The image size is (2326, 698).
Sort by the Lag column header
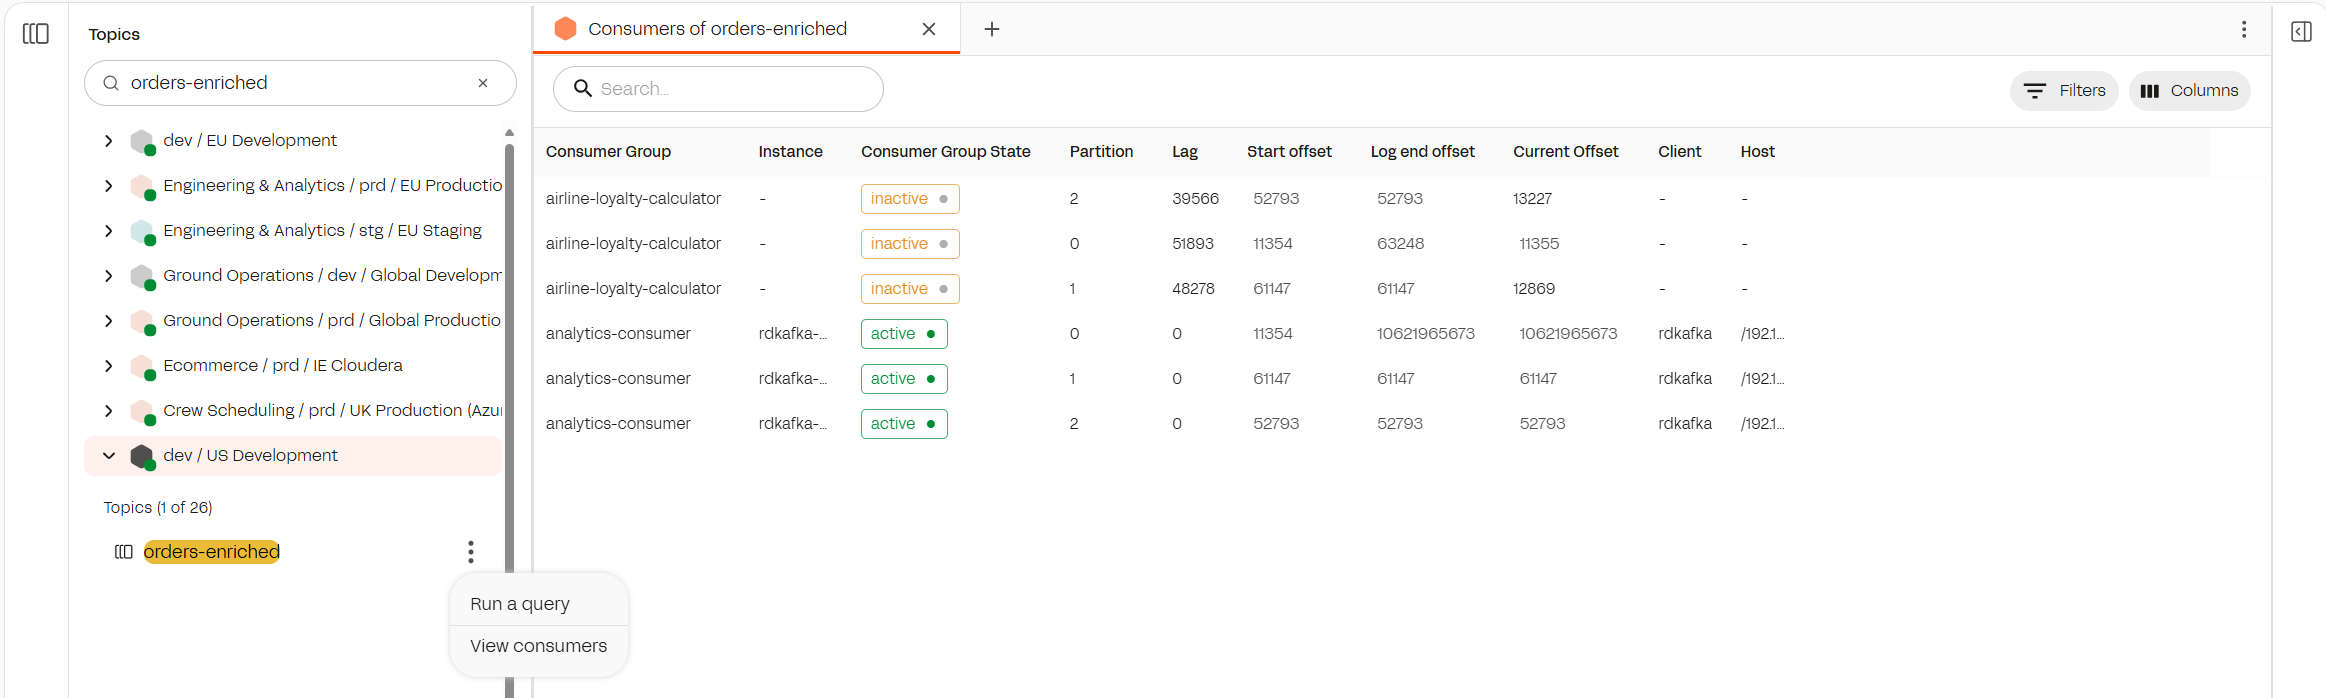(x=1184, y=152)
